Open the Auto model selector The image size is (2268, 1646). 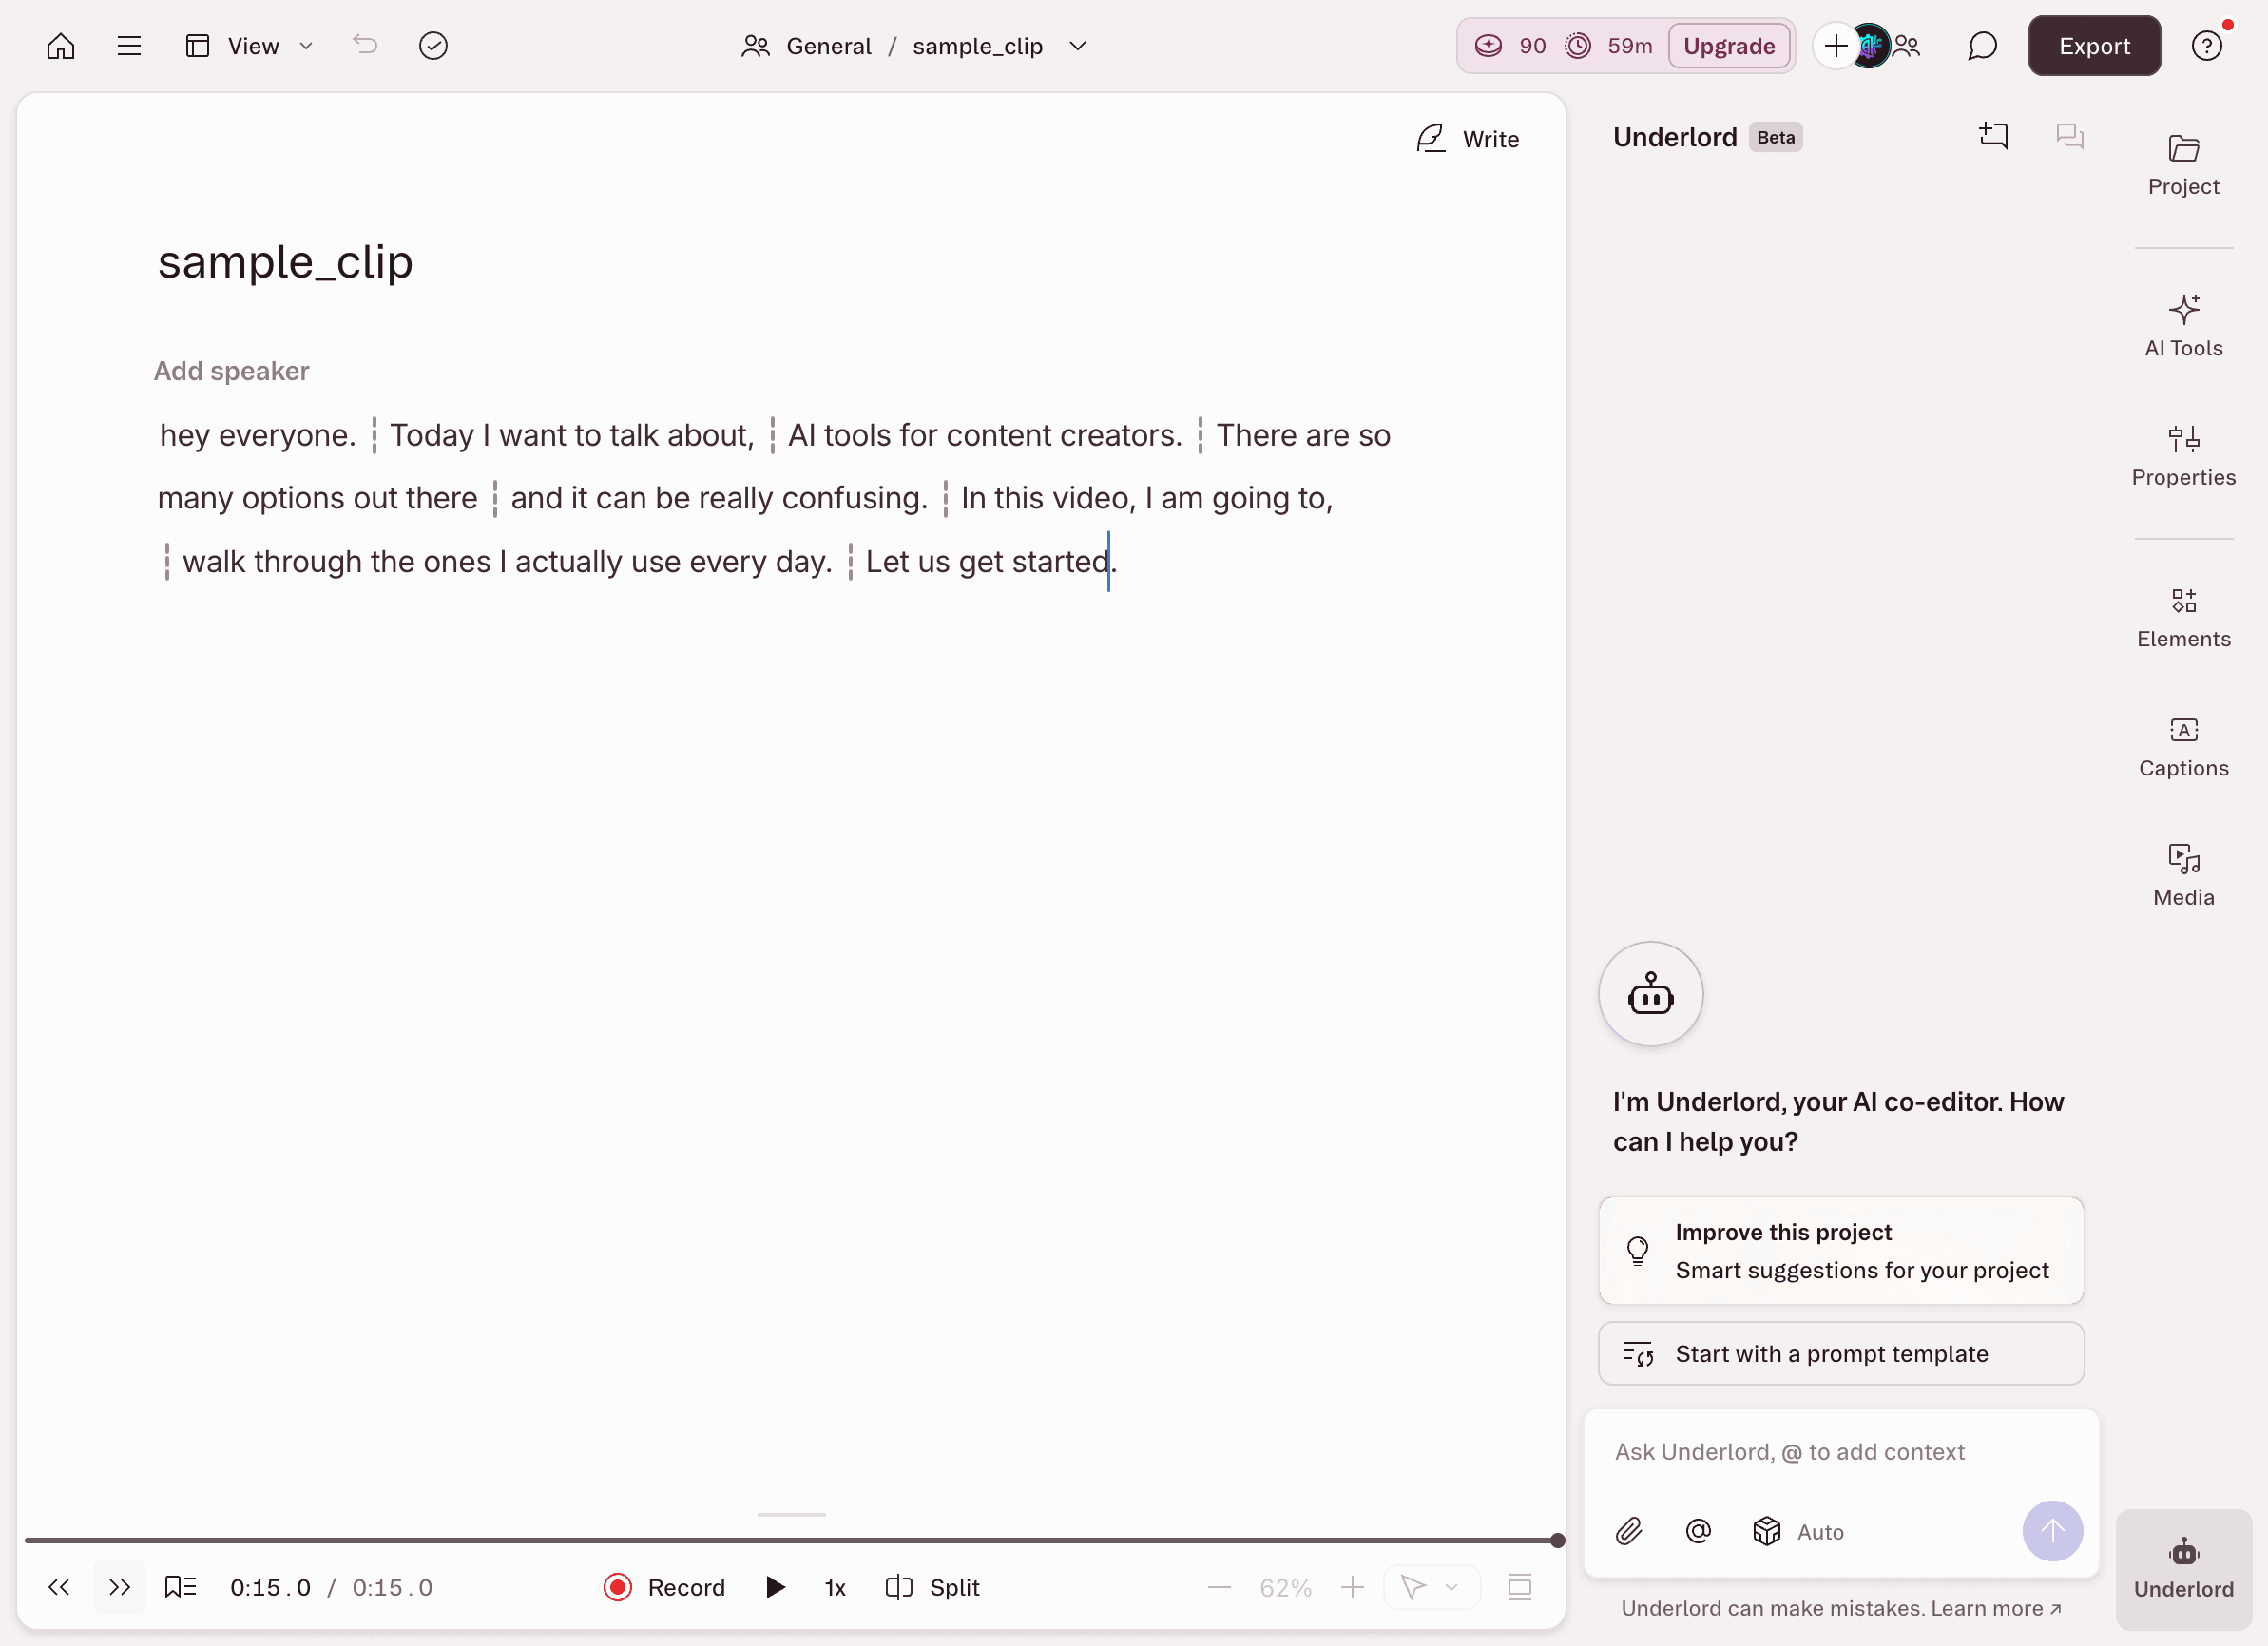(x=1799, y=1531)
